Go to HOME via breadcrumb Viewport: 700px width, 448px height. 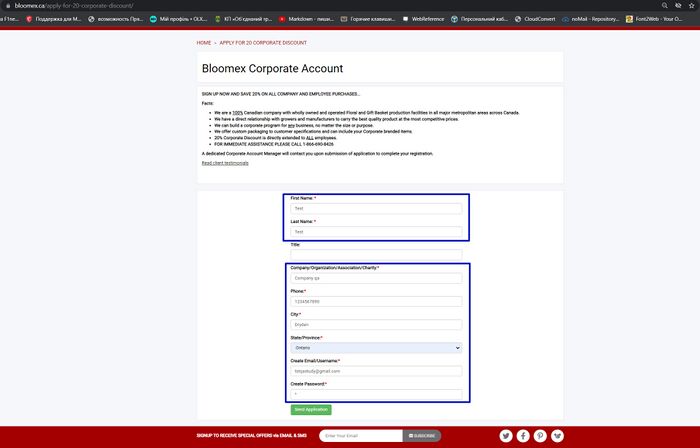click(x=204, y=43)
